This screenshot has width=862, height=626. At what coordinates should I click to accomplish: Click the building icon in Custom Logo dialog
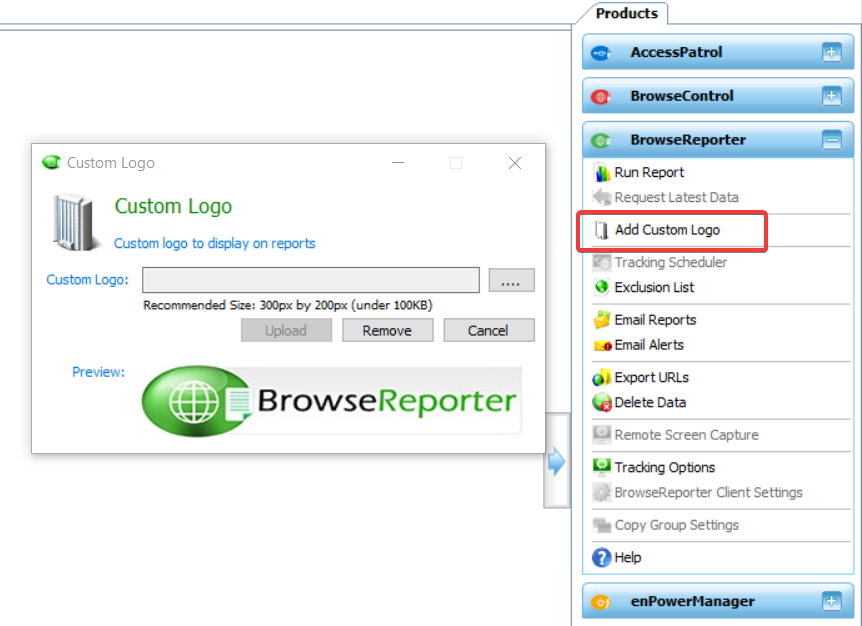75,223
